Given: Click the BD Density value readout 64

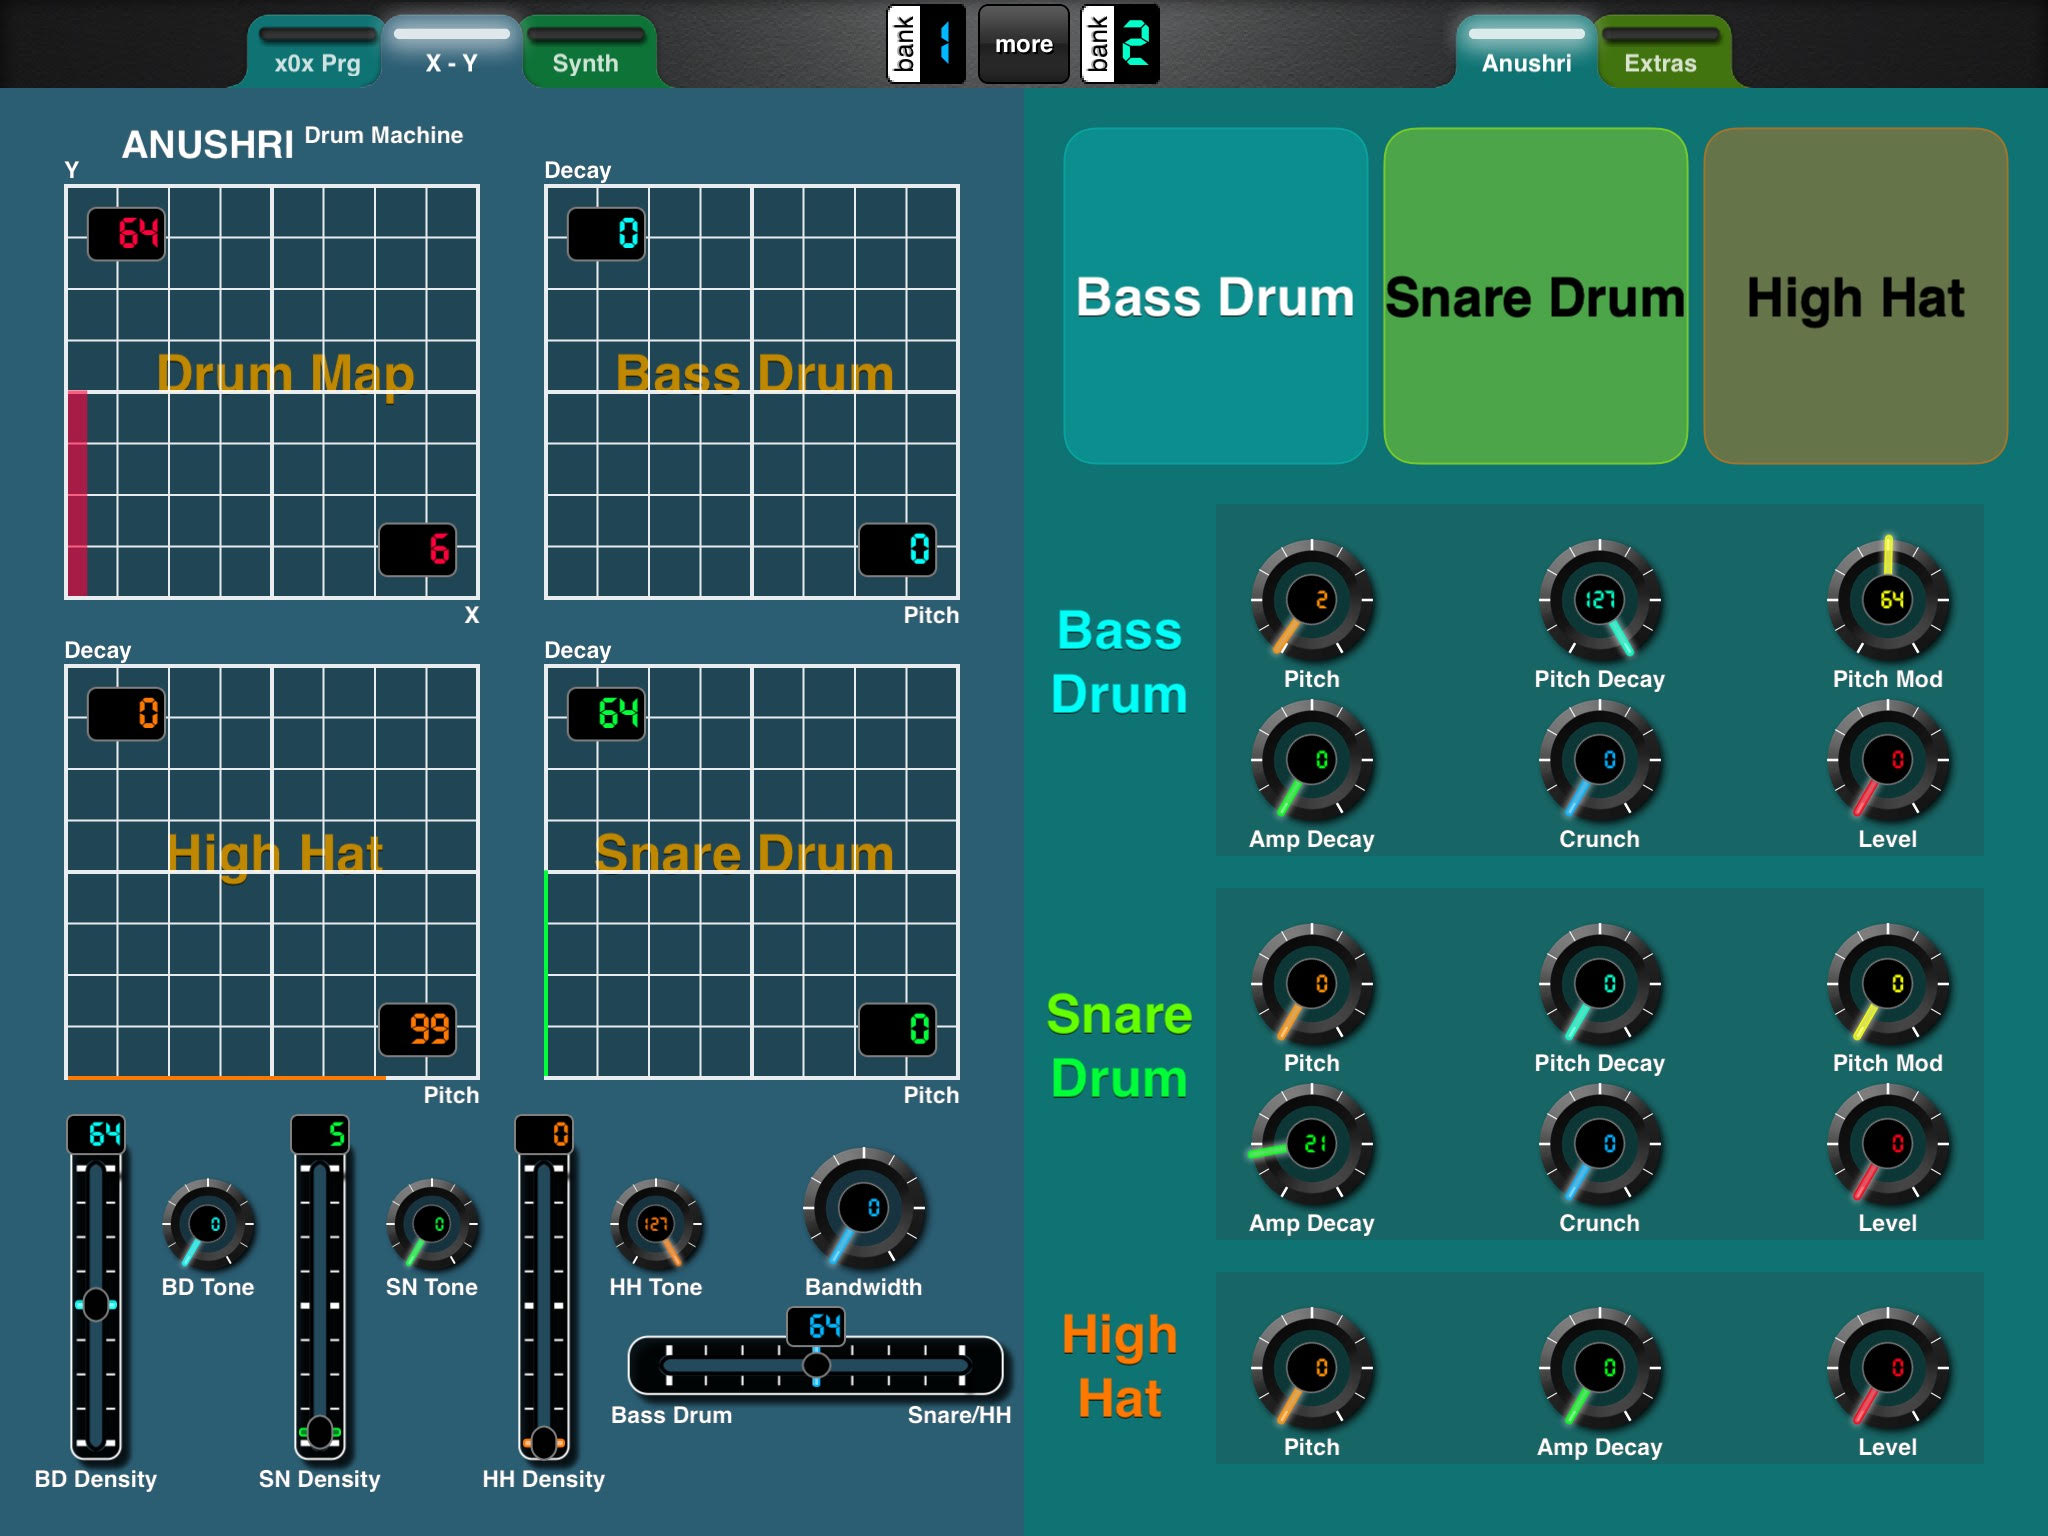Looking at the screenshot, I should 96,1134.
